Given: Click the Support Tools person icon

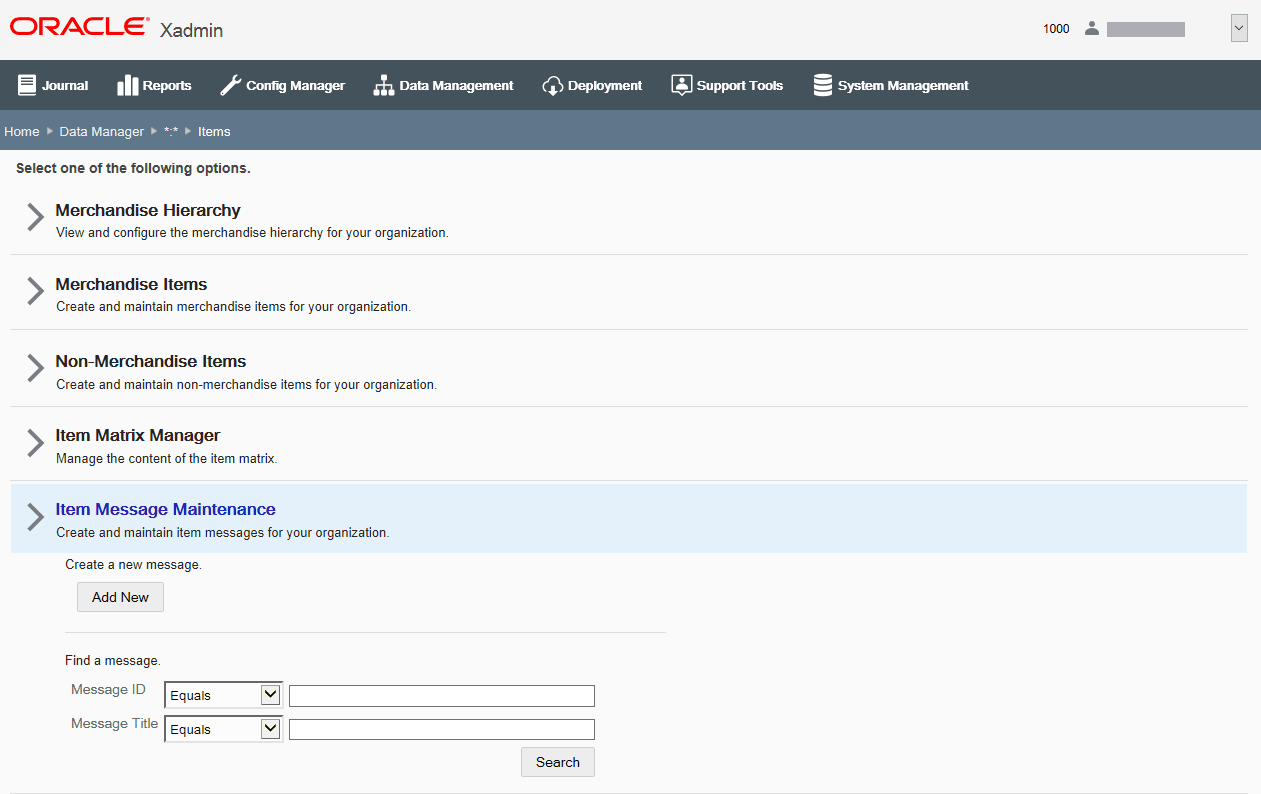Looking at the screenshot, I should click(681, 85).
